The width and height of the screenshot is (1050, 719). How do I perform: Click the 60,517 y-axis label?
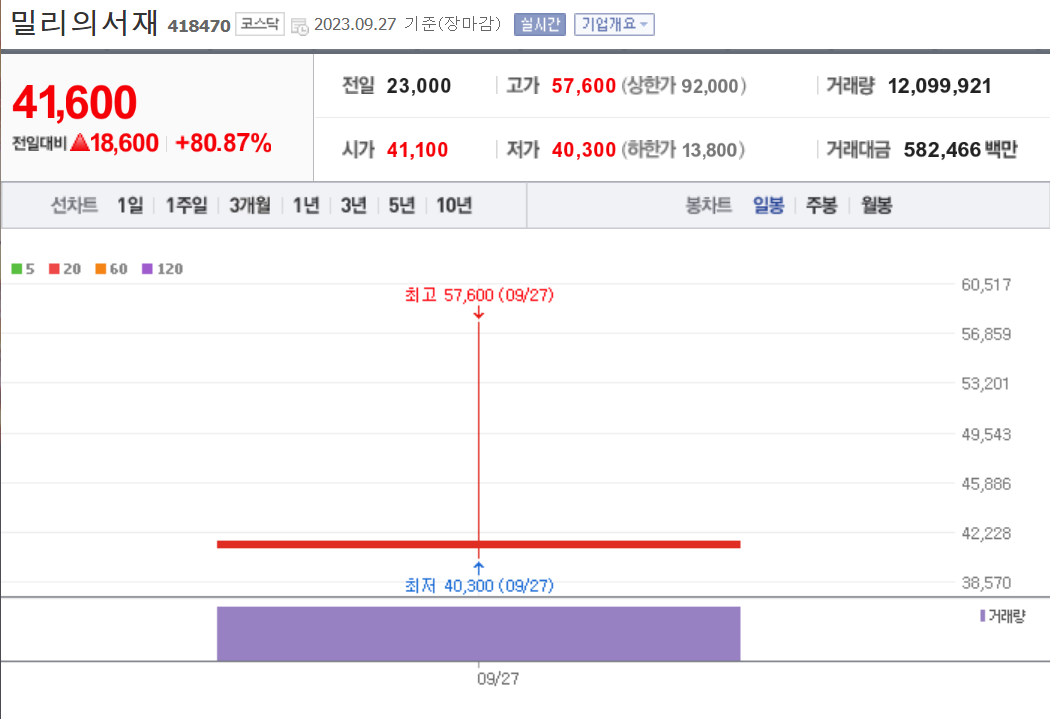point(986,285)
